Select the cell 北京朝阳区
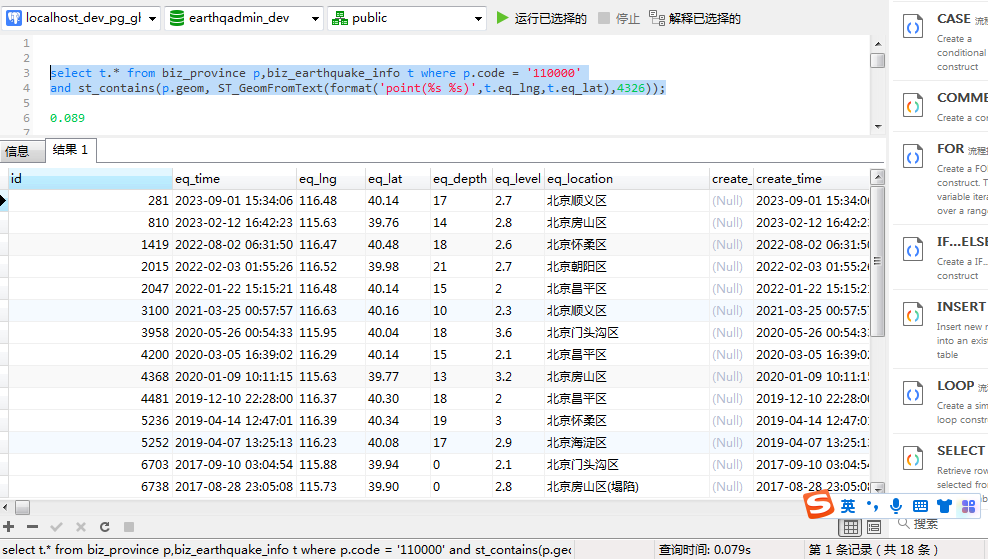 [x=627, y=267]
